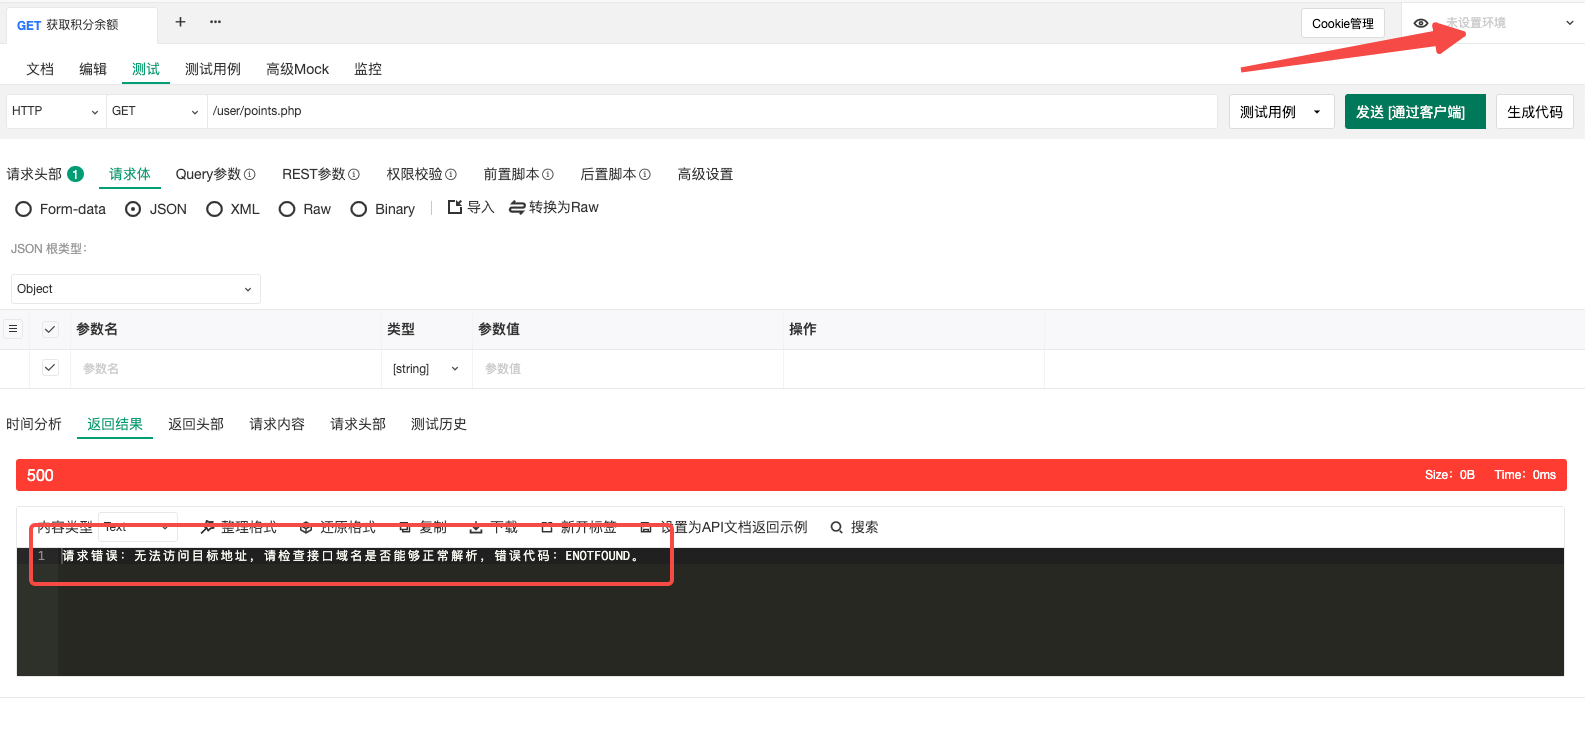Click info icon beside Query参数
This screenshot has width=1585, height=742.
[x=250, y=174]
